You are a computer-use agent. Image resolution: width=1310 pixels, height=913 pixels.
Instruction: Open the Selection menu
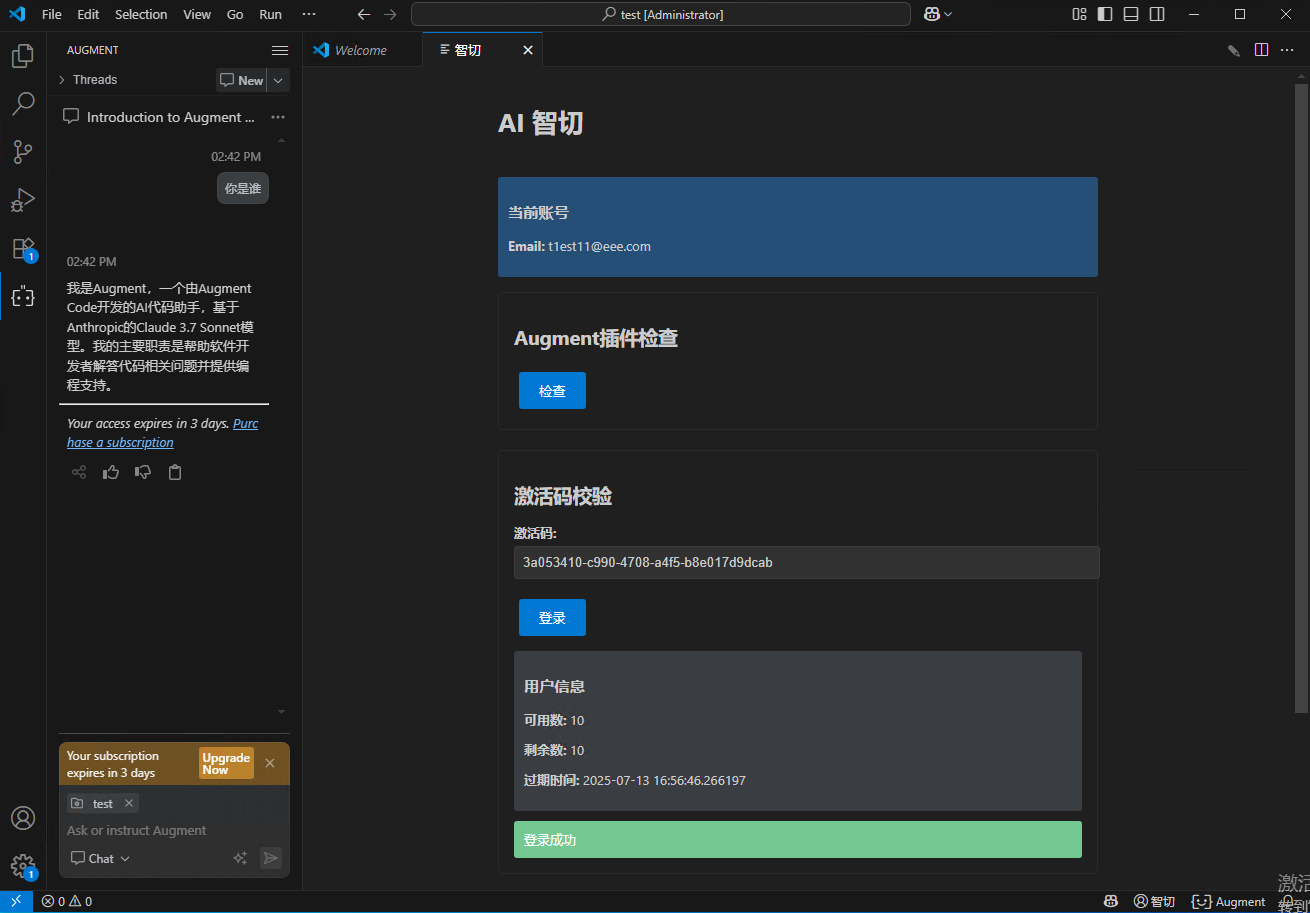(x=141, y=14)
